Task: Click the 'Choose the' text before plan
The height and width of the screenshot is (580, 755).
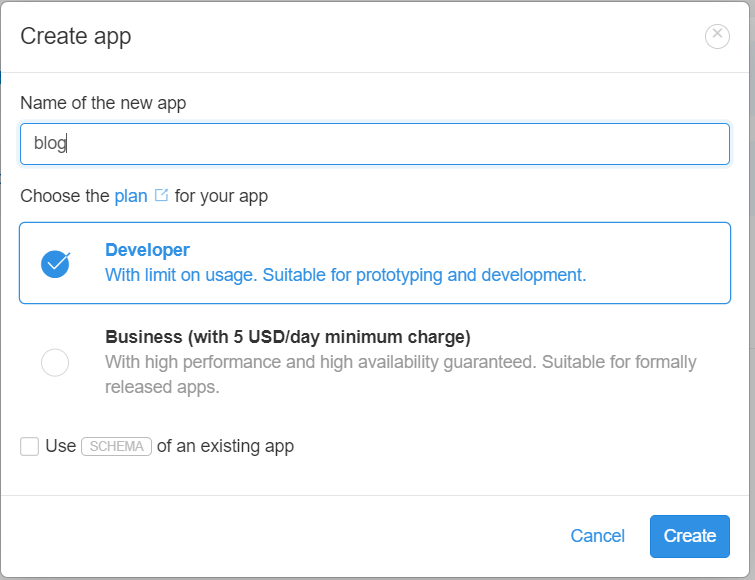Action: point(65,196)
